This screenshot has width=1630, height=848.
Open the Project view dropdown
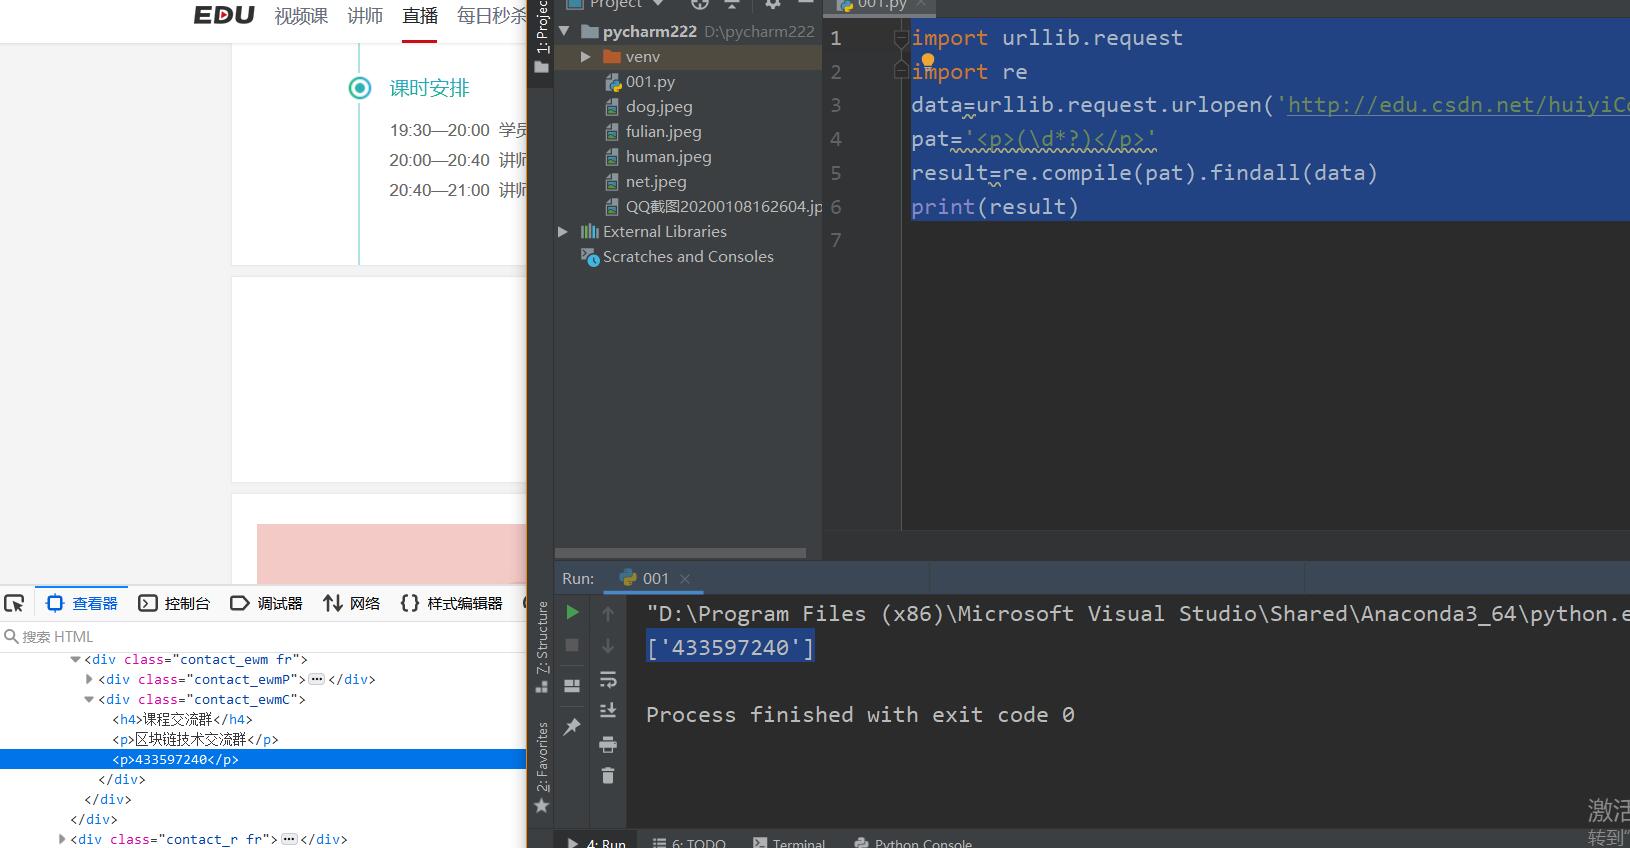[x=657, y=5]
